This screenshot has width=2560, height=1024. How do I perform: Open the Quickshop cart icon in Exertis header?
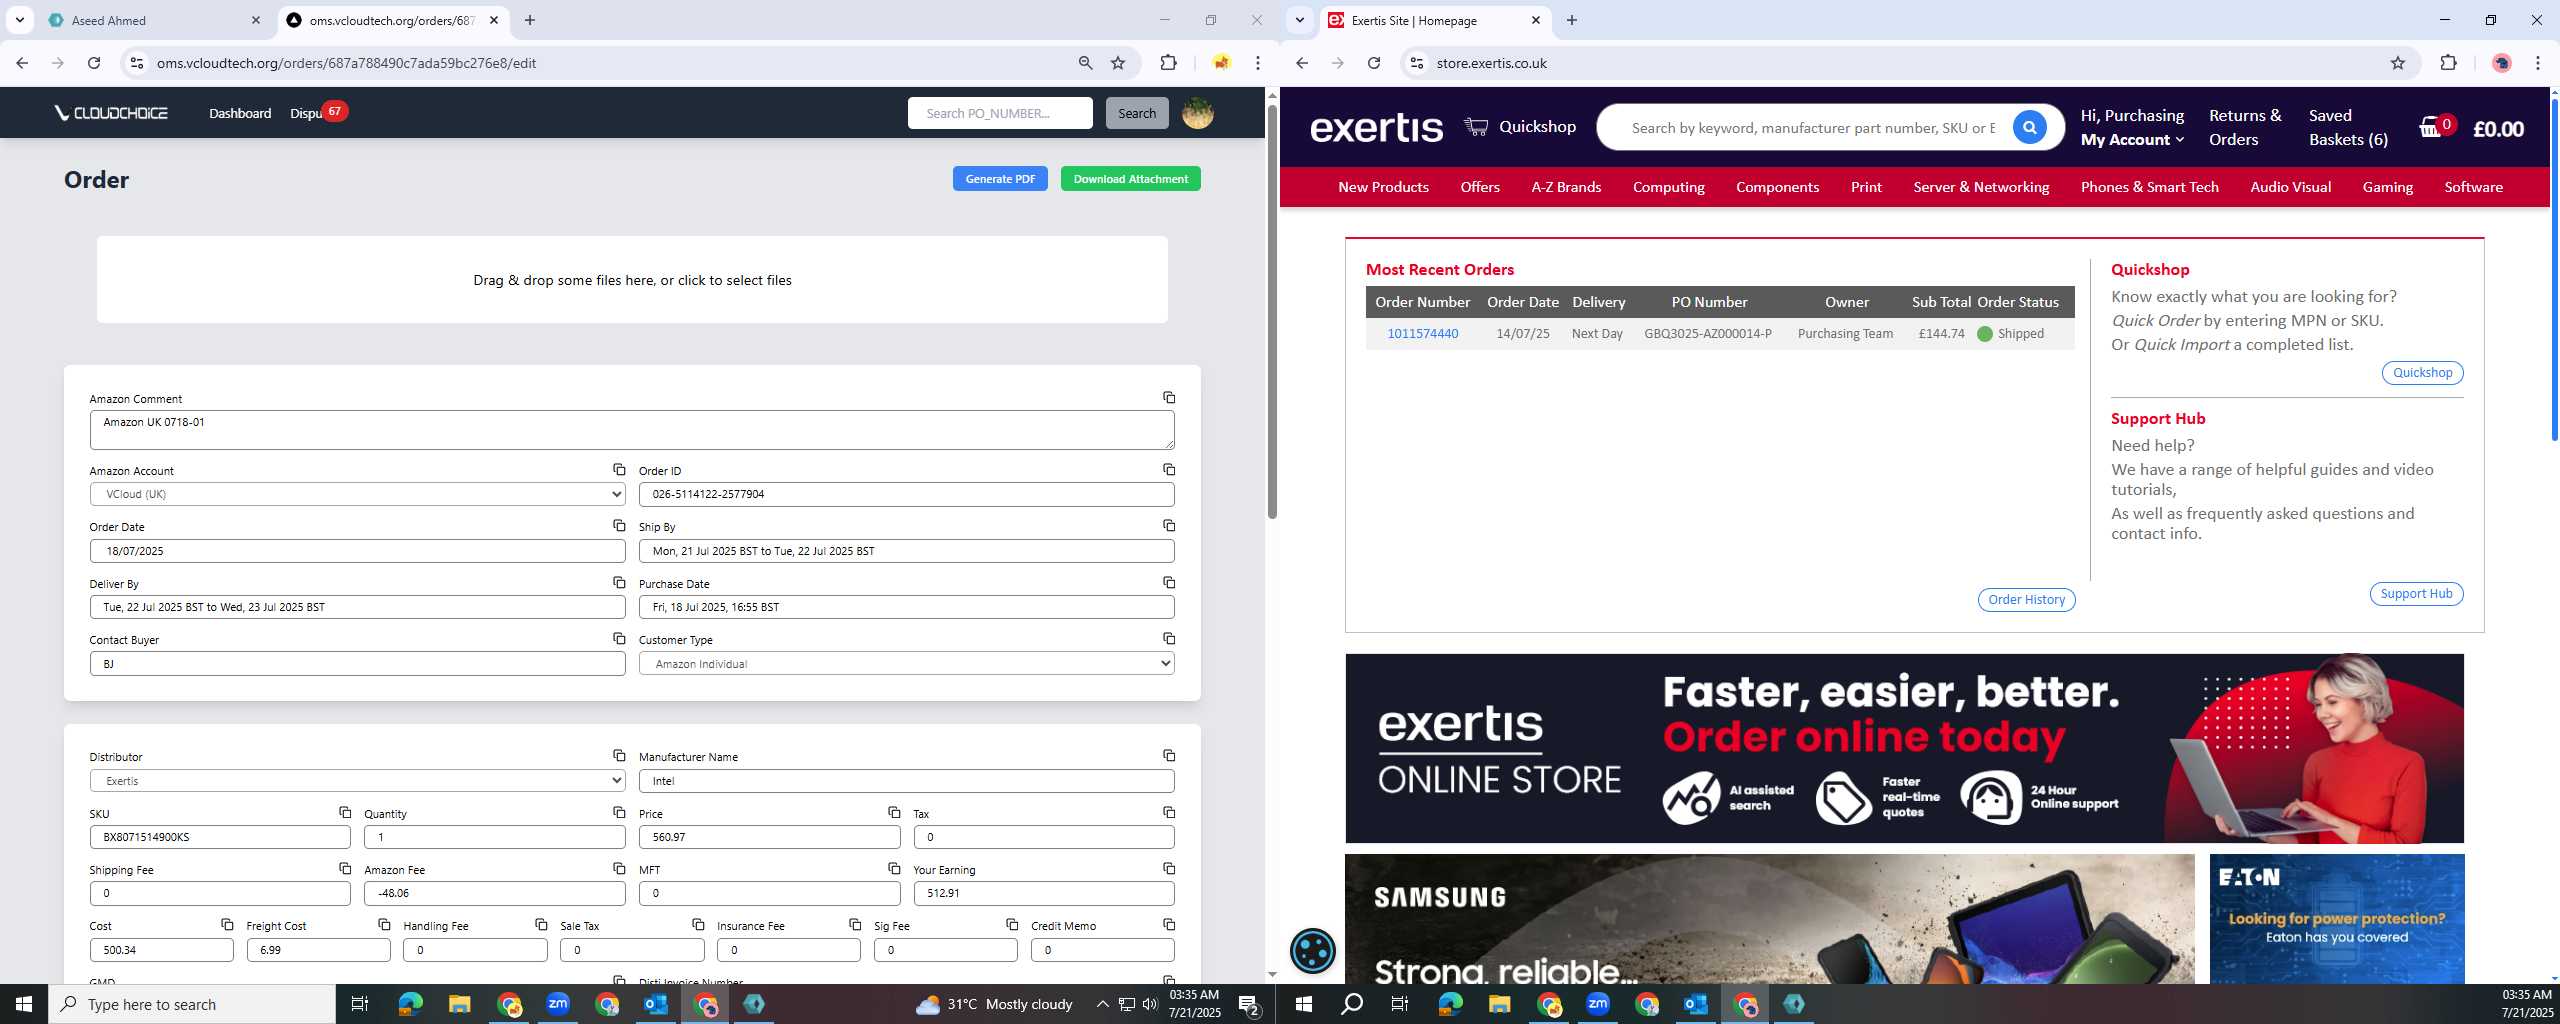[x=1476, y=127]
